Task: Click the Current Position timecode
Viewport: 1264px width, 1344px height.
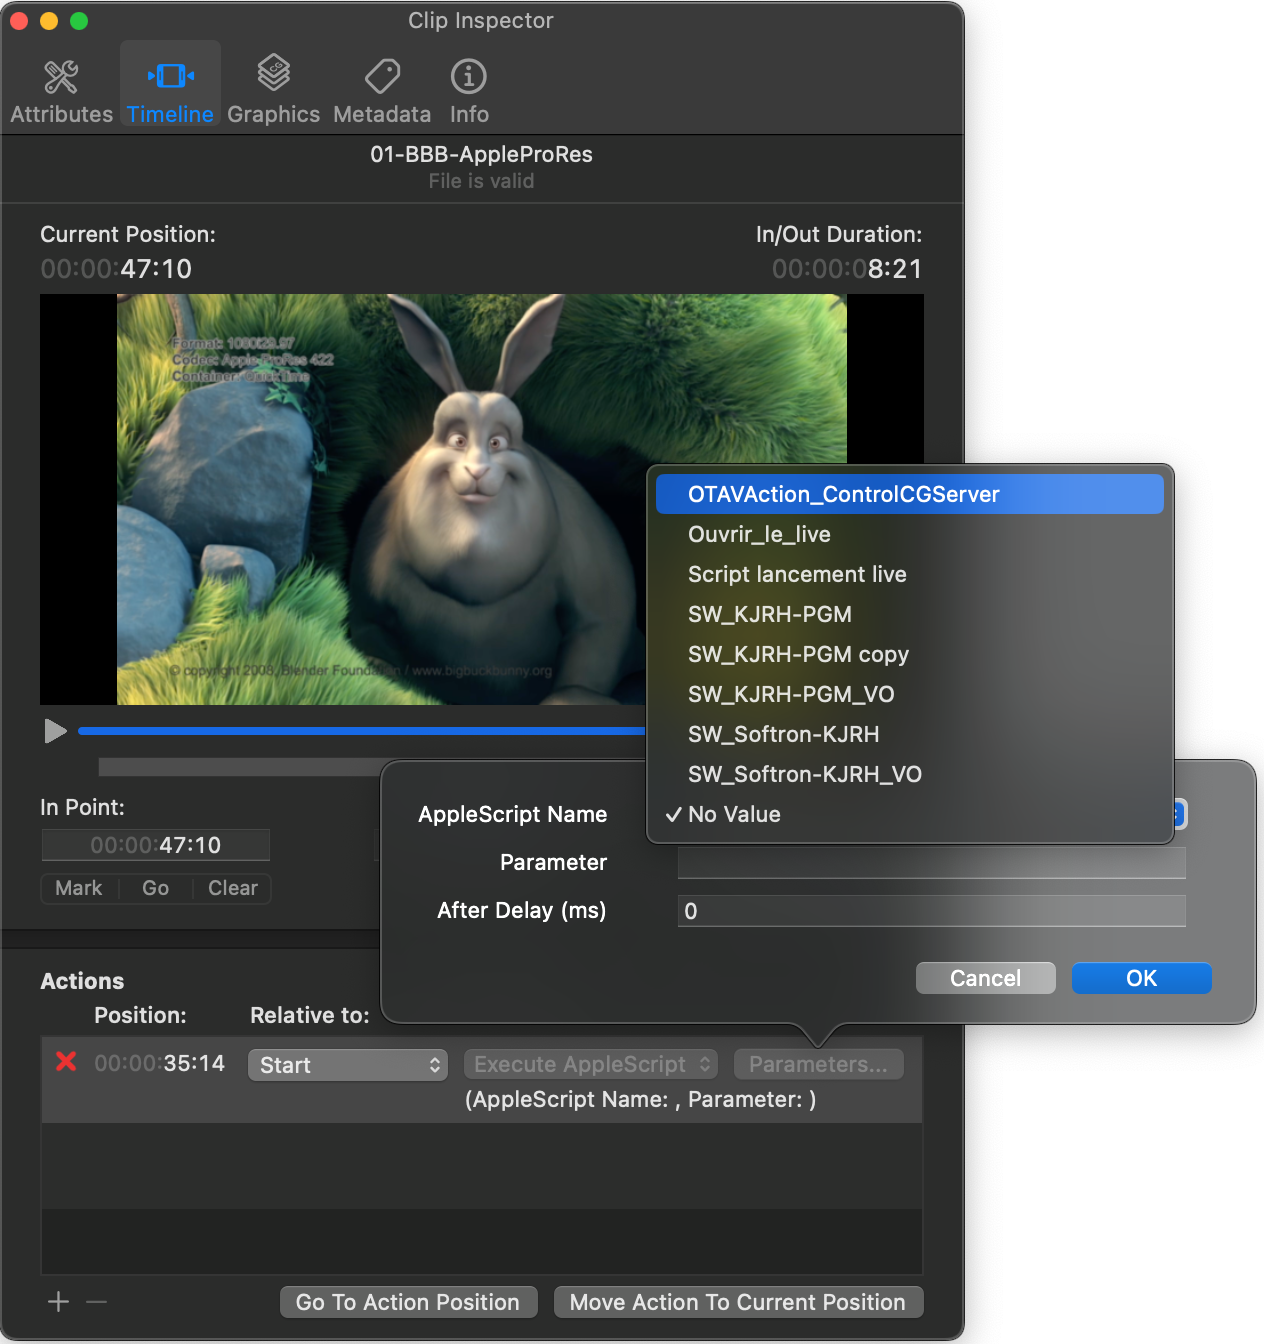Action: 116,269
